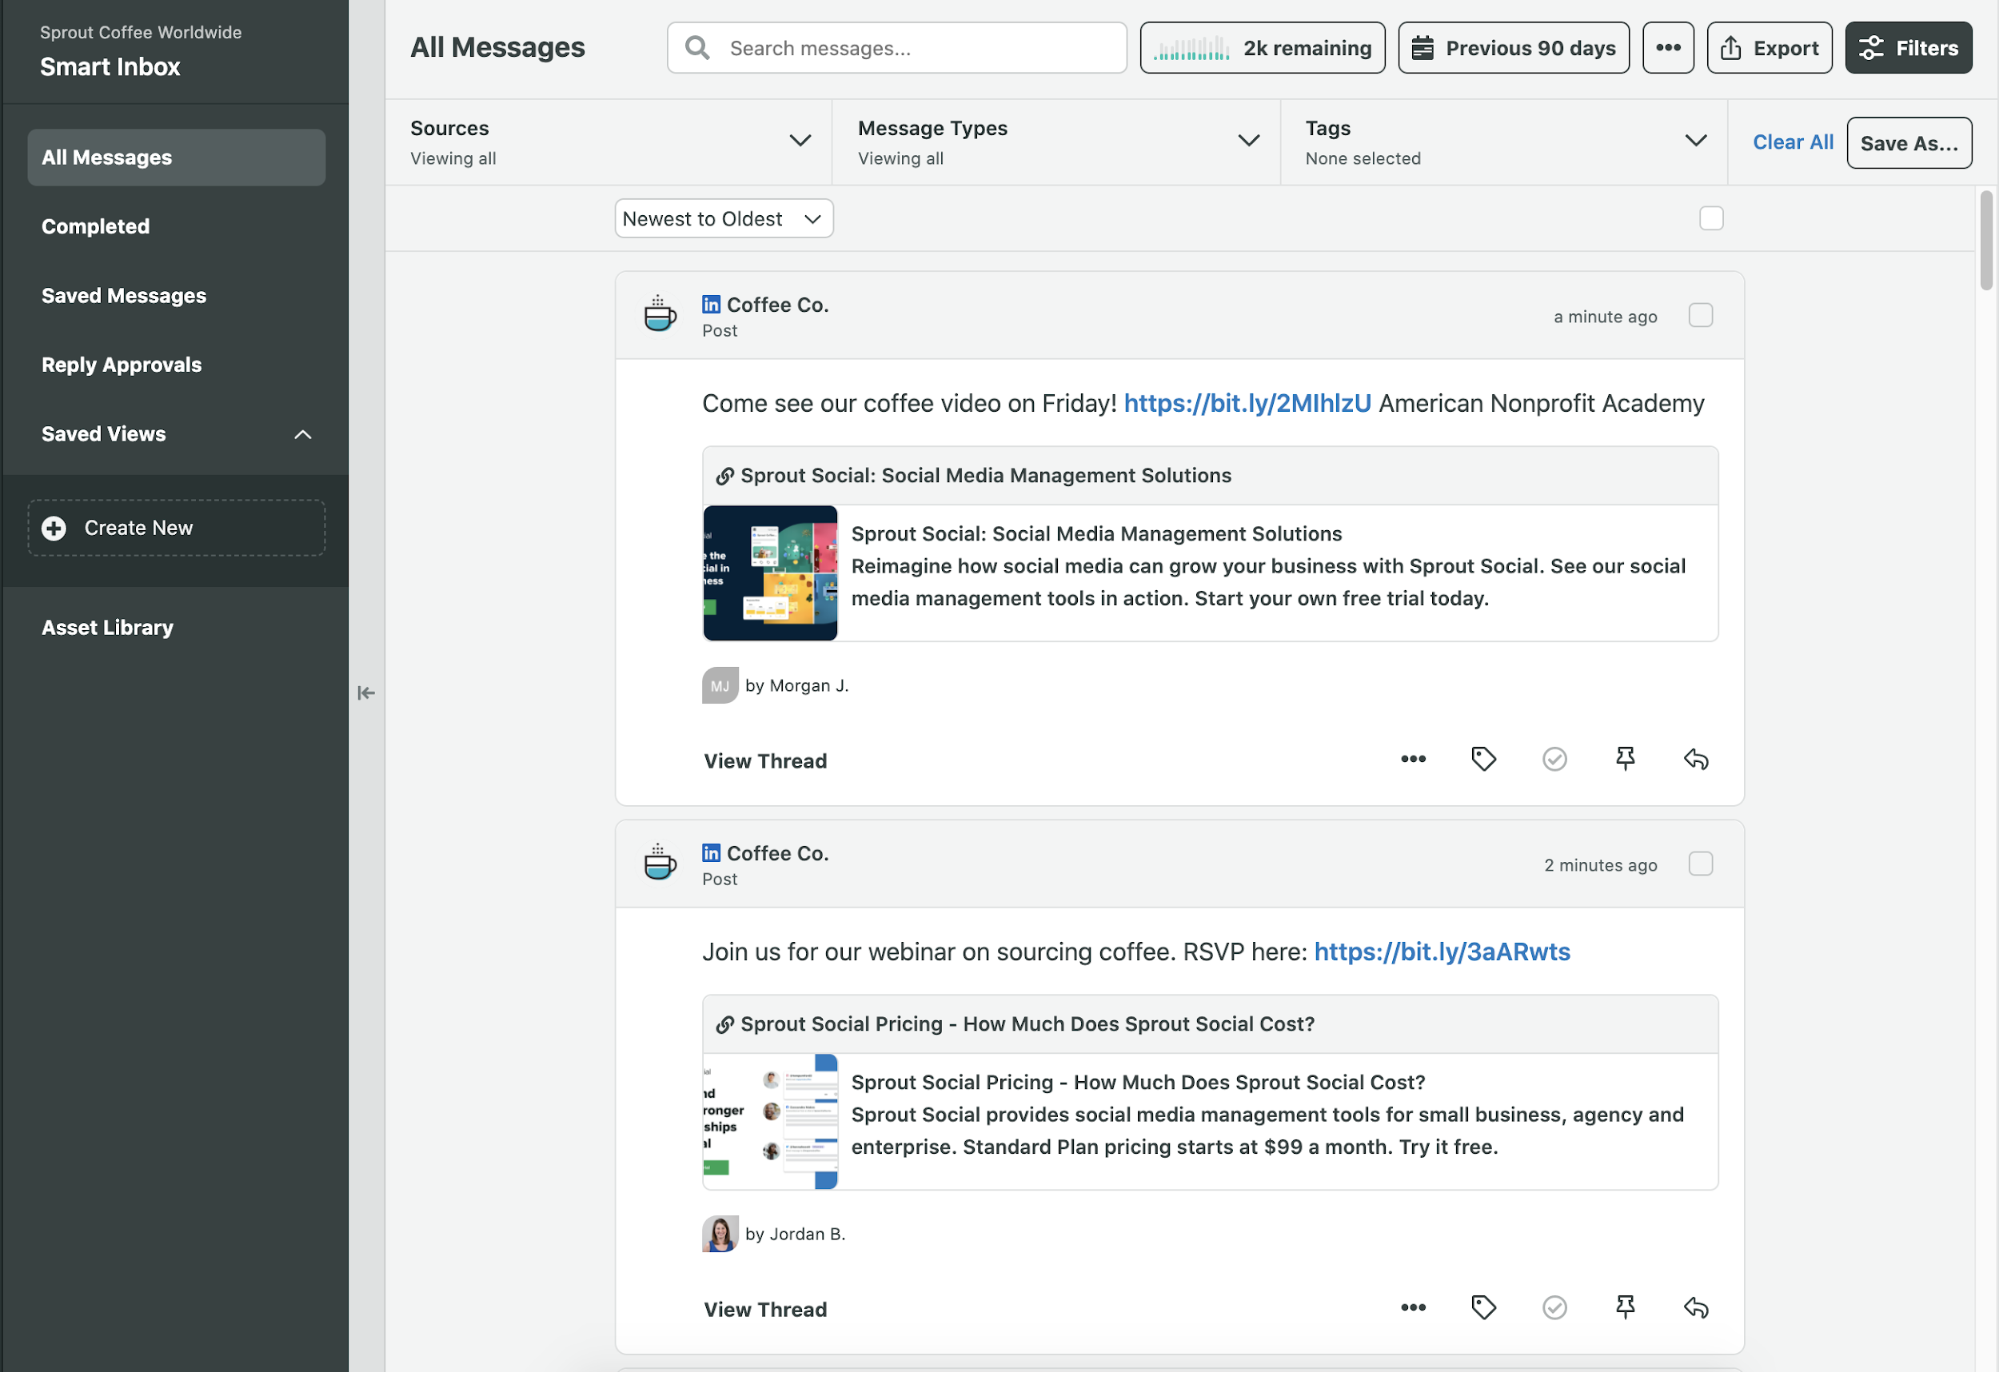
Task: Create New saved view
Action: pyautogui.click(x=176, y=528)
